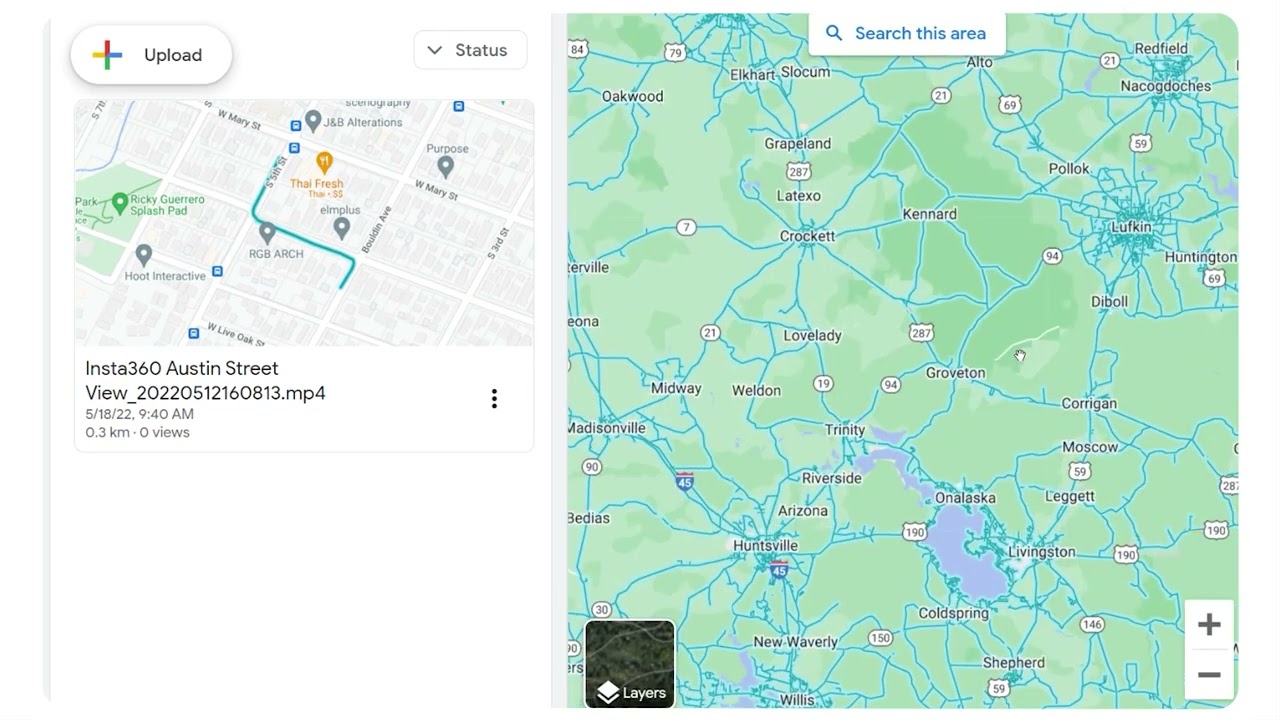Image resolution: width=1280 pixels, height=720 pixels.
Task: Open the three-dot menu for Insta360 video
Action: pyautogui.click(x=494, y=399)
